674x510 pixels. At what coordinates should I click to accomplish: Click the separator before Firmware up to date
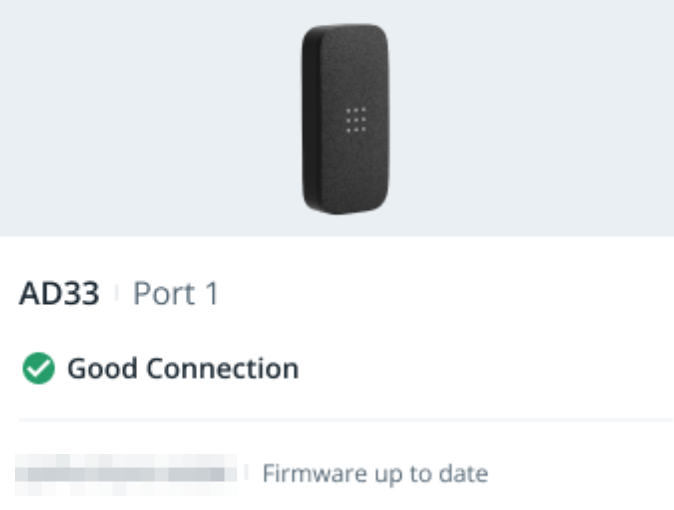246,473
